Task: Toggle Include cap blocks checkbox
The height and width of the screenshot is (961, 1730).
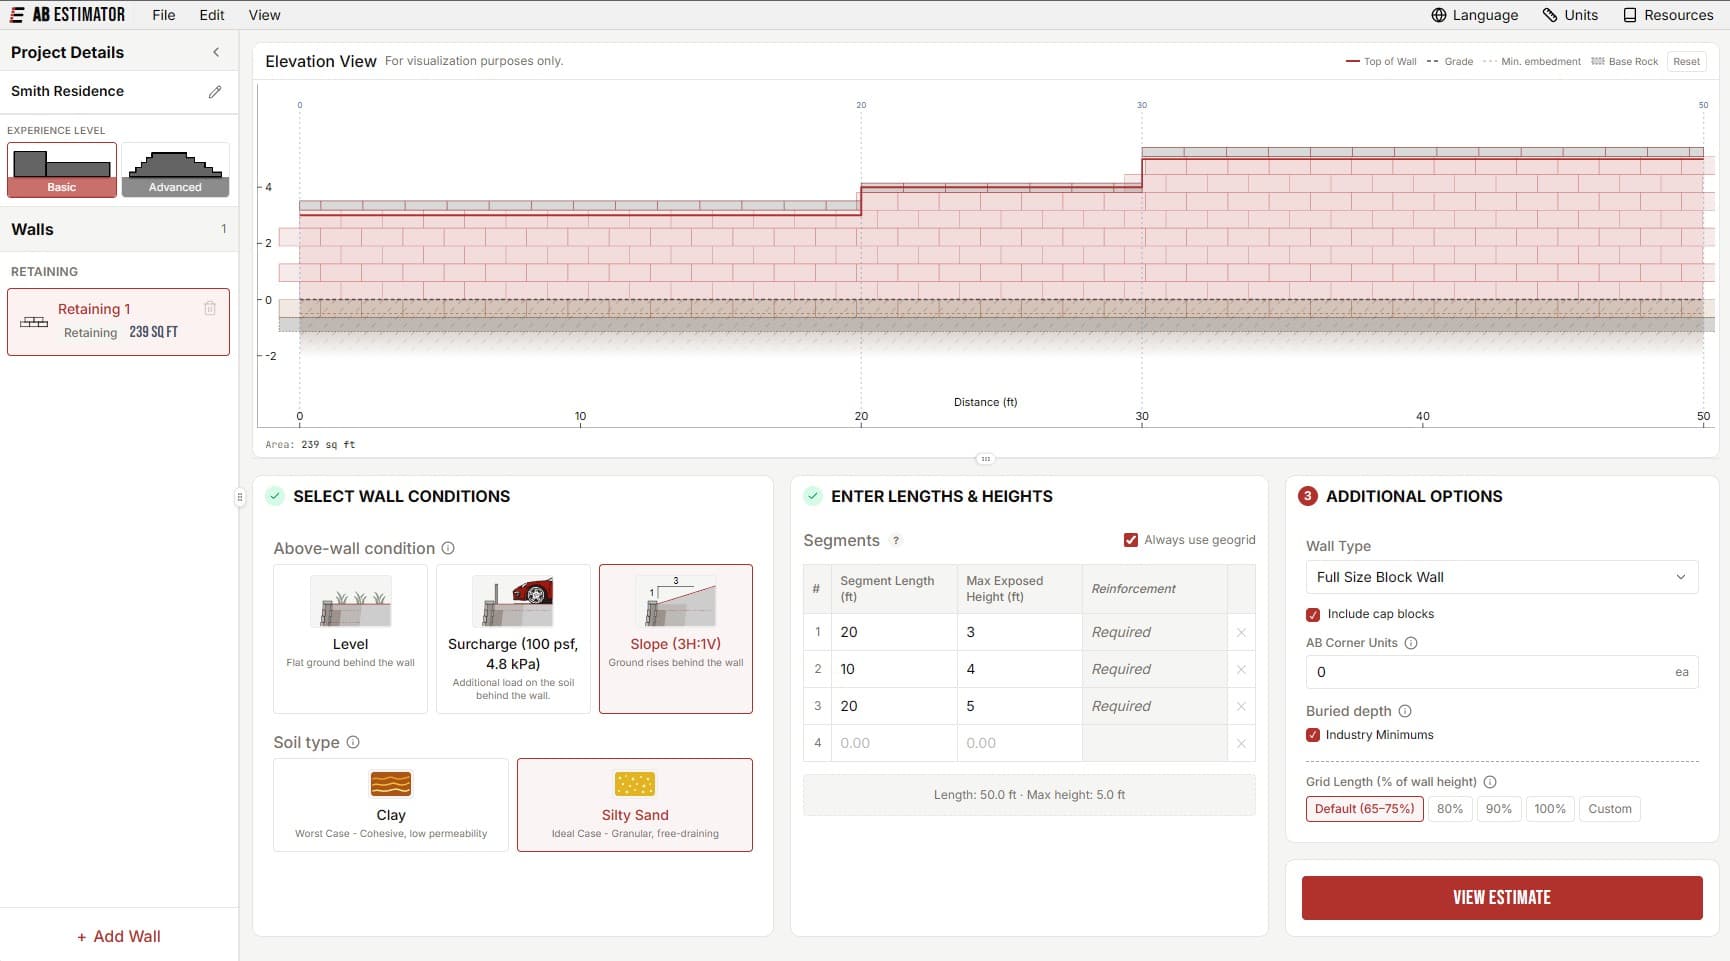Action: coord(1313,615)
